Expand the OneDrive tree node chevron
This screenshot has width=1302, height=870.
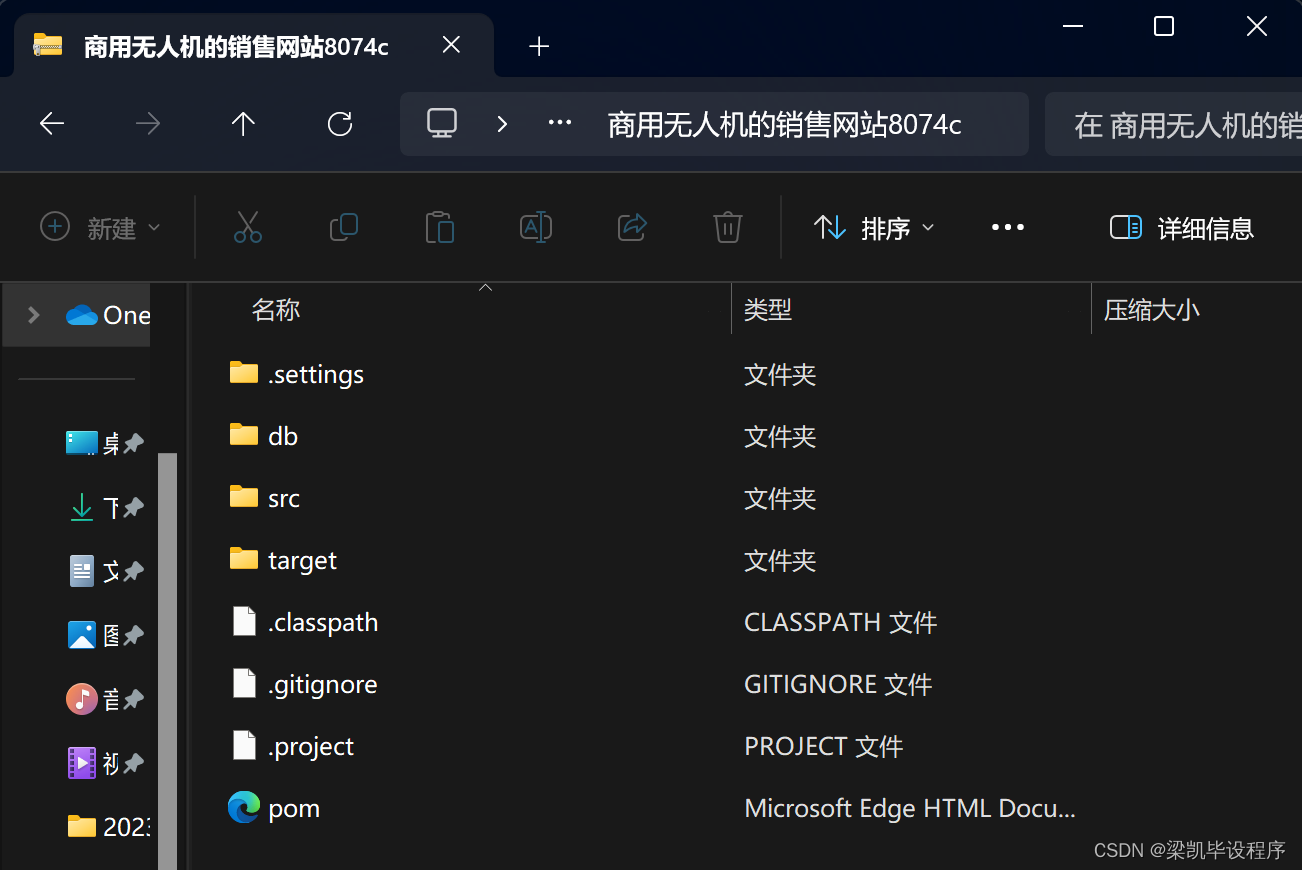coord(34,315)
